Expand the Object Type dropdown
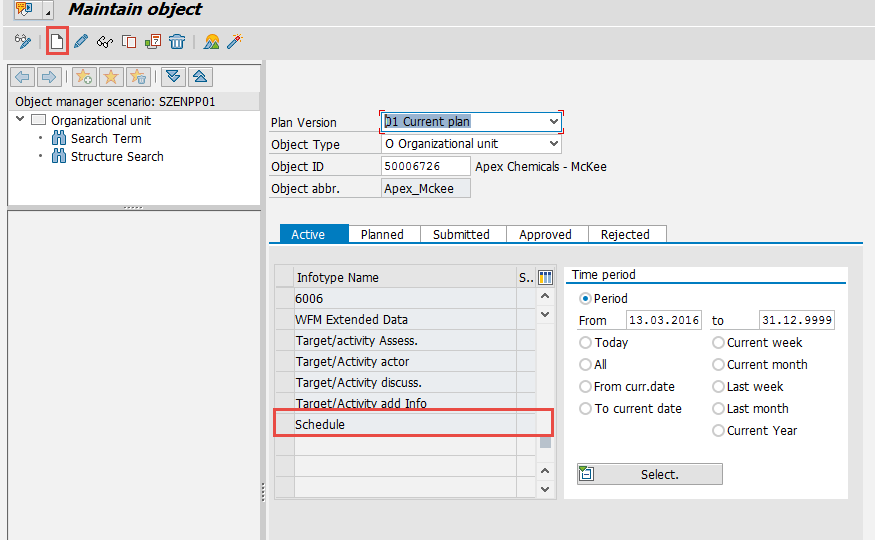Viewport: 875px width, 540px height. click(x=553, y=144)
